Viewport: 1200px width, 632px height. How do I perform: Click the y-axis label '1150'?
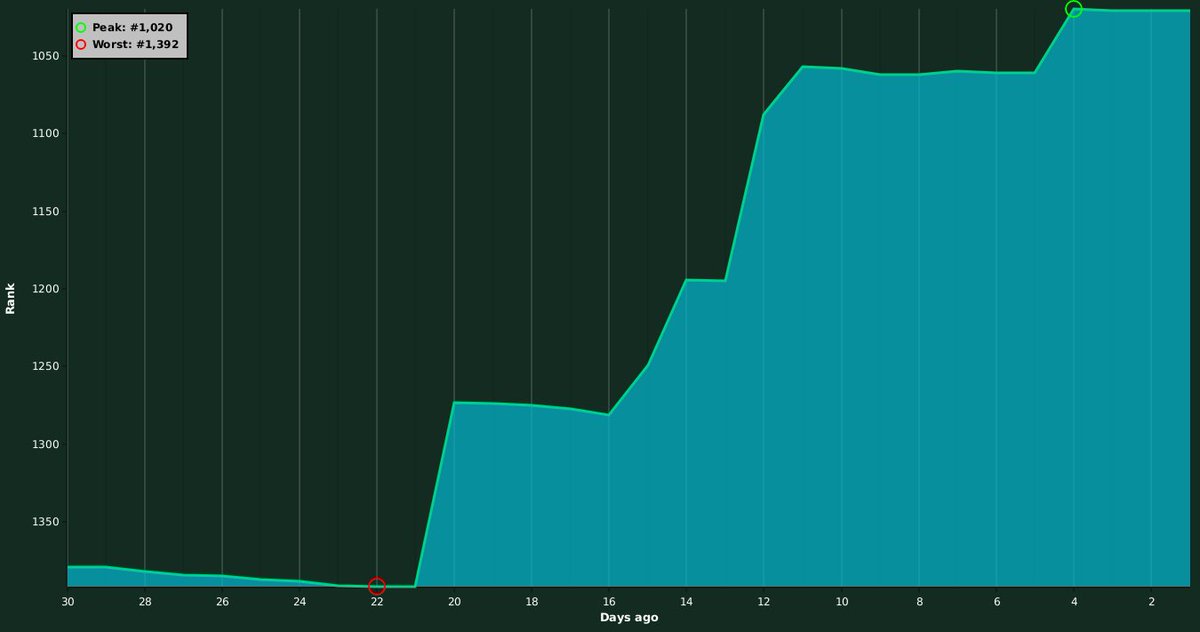point(47,211)
